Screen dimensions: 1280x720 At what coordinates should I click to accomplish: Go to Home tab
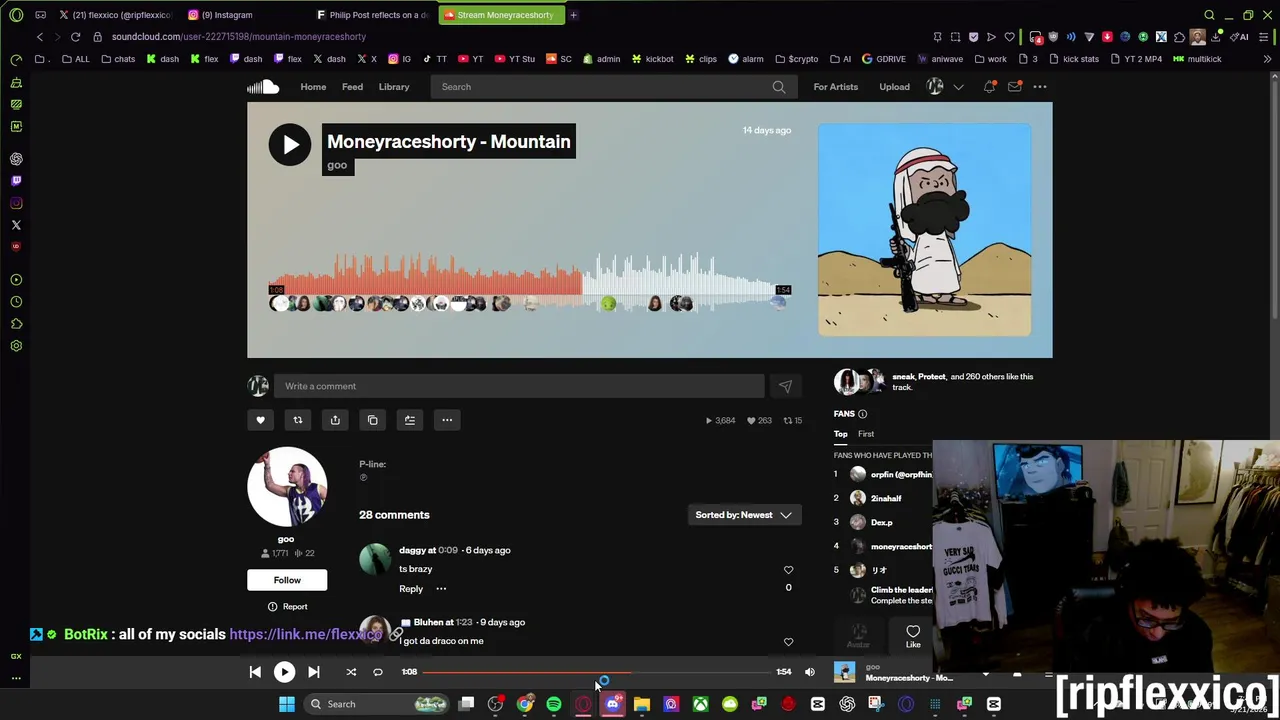pos(313,87)
